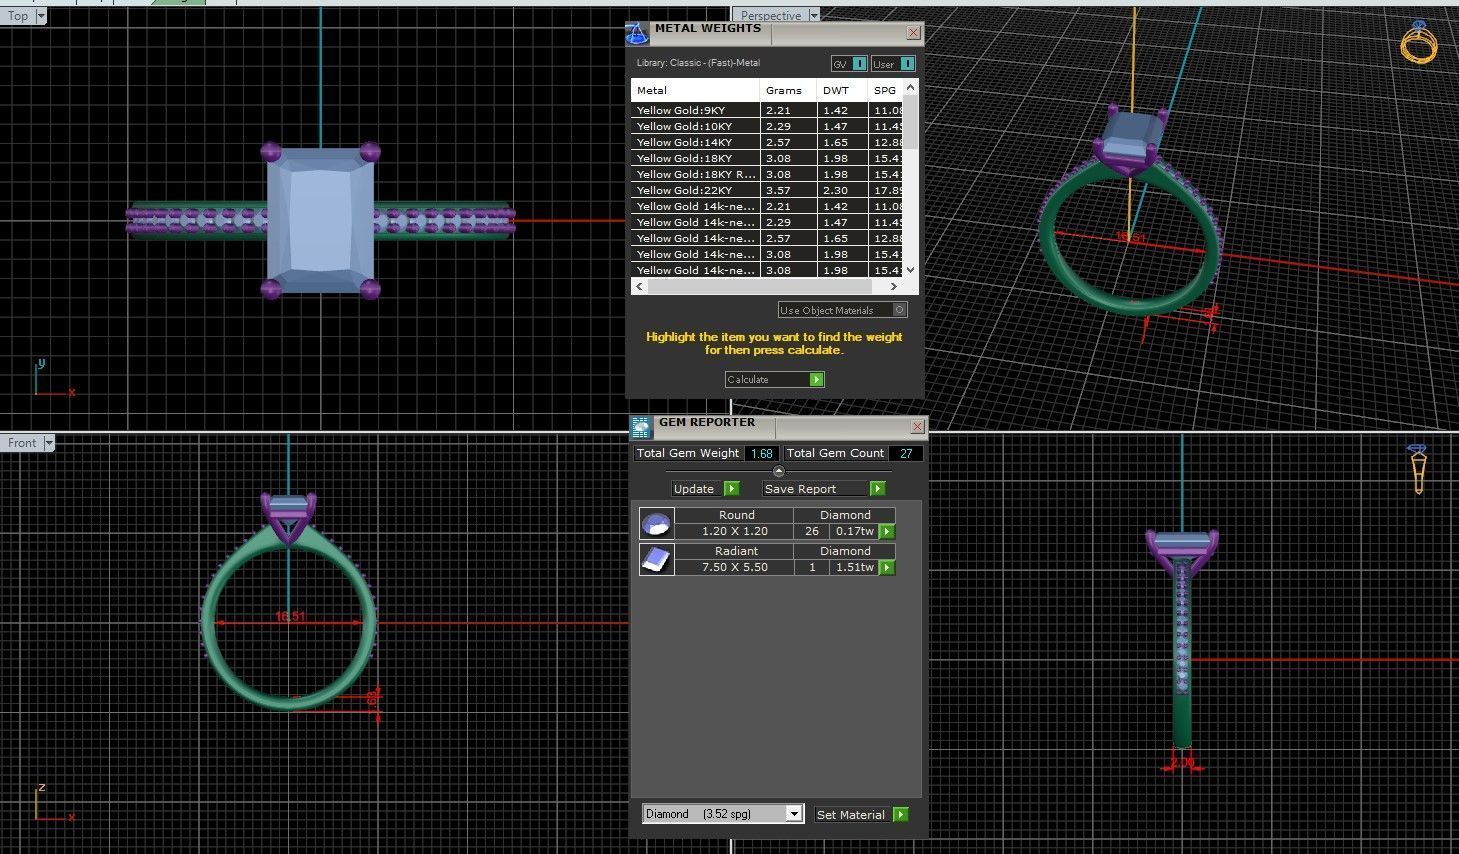This screenshot has height=854, width=1459.
Task: Click the Metal Weights panel icon
Action: pos(637,34)
